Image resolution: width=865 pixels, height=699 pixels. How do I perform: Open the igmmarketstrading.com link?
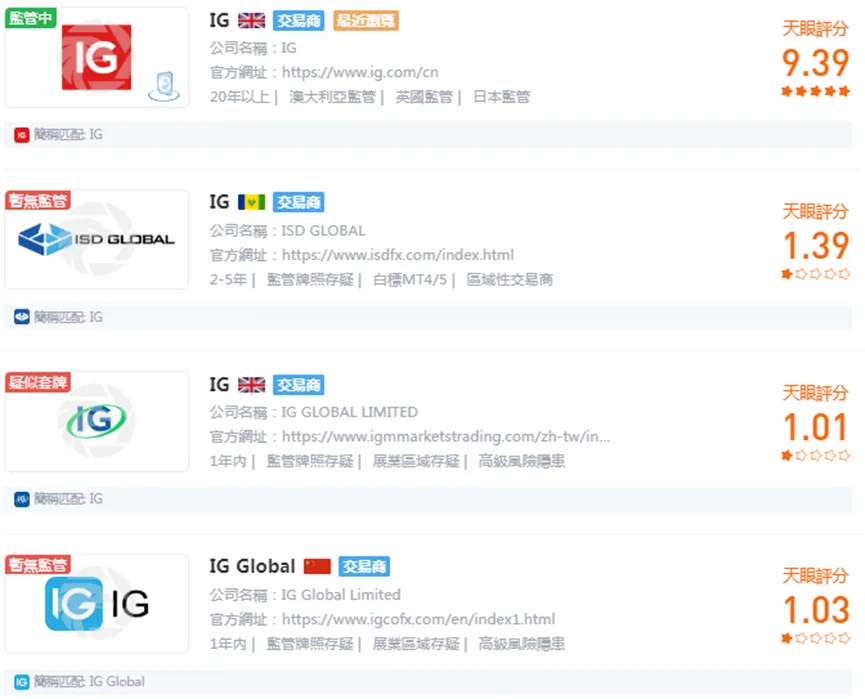coord(446,437)
